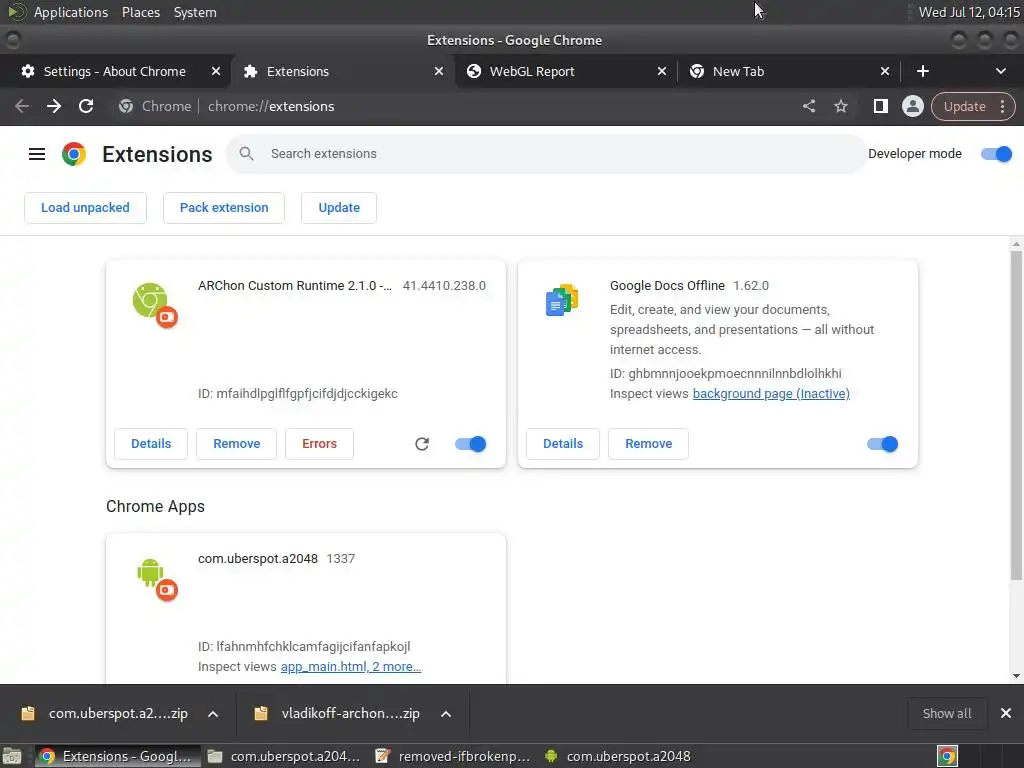Viewport: 1024px width, 768px height.
Task: Click the Chrome Update button
Action: point(964,106)
